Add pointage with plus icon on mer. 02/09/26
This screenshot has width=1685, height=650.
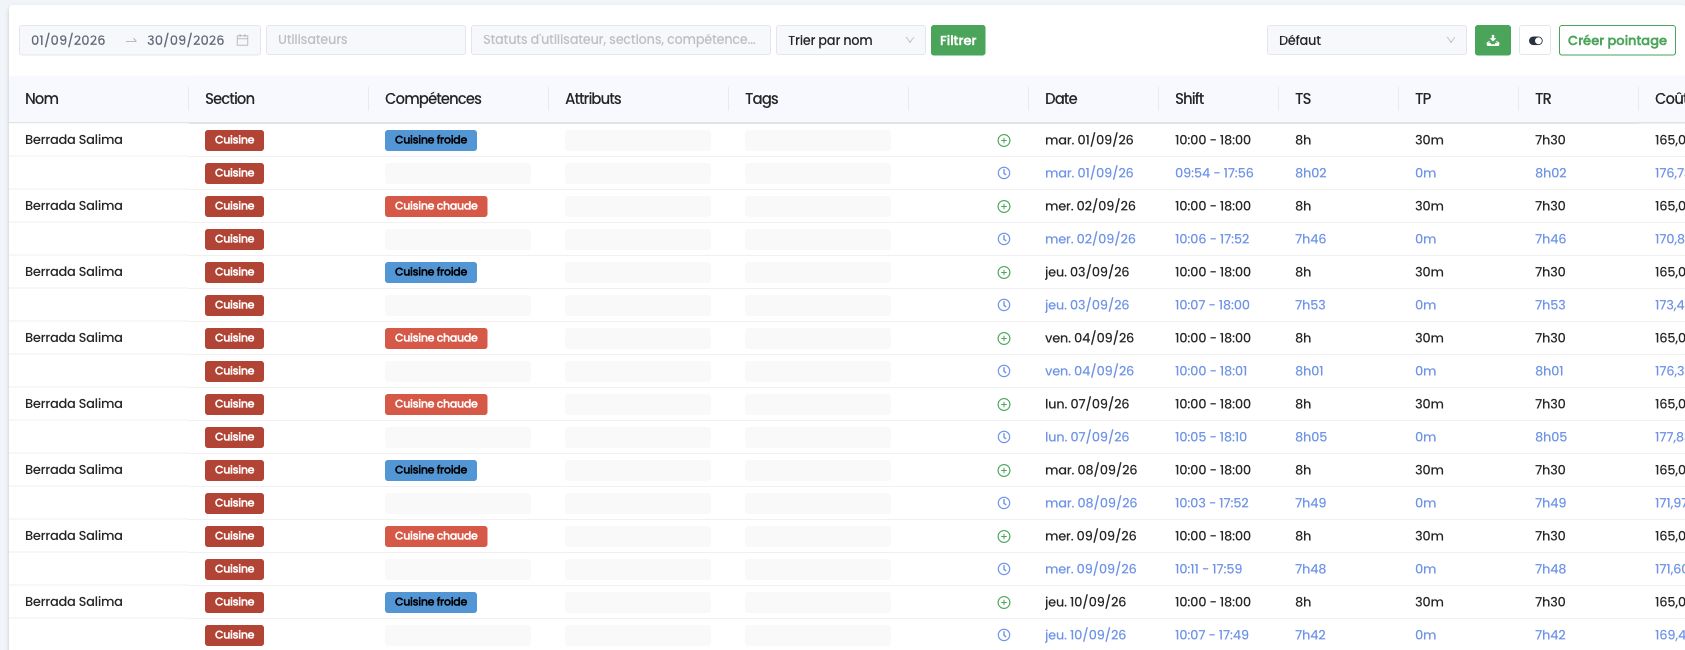pos(1004,207)
